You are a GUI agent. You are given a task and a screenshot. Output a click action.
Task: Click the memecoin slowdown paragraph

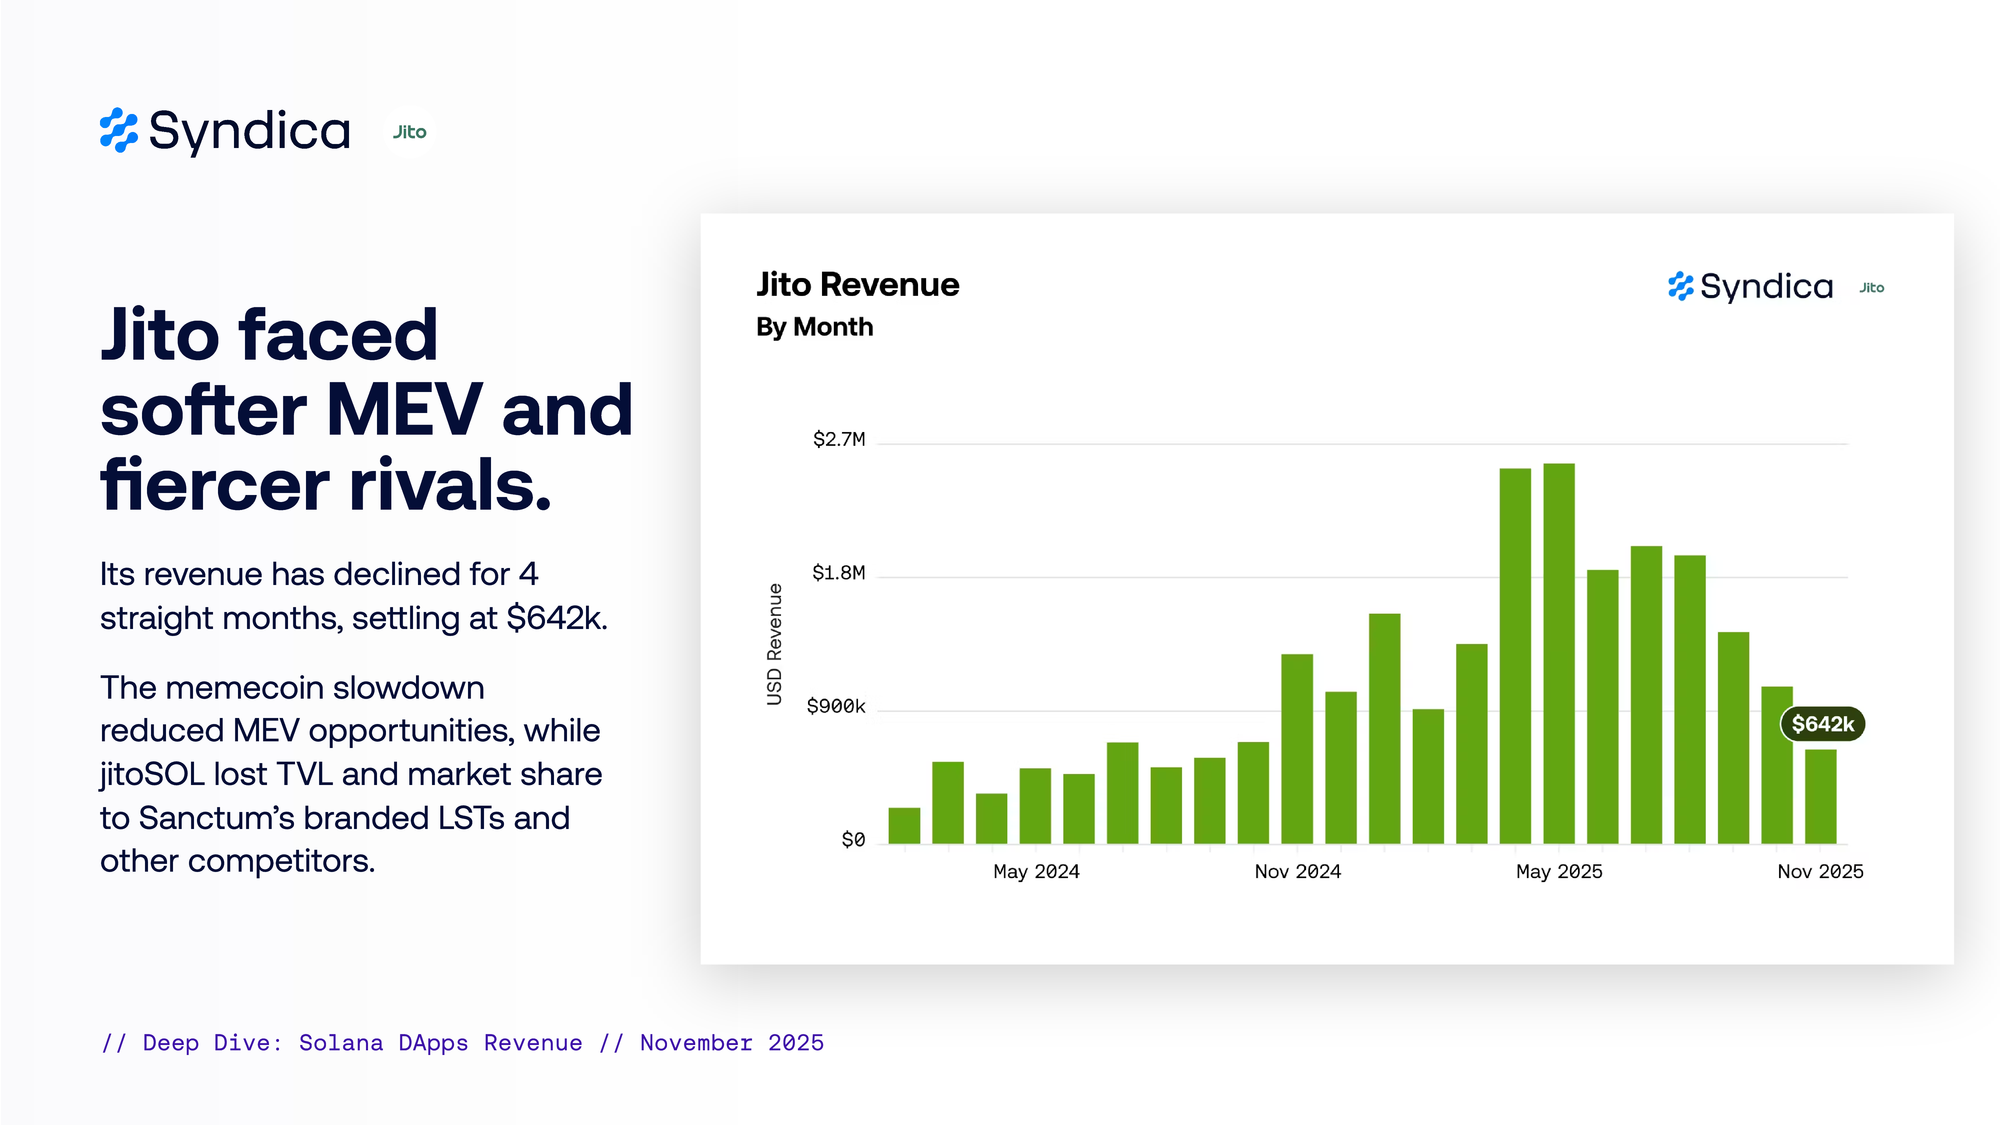[x=351, y=774]
